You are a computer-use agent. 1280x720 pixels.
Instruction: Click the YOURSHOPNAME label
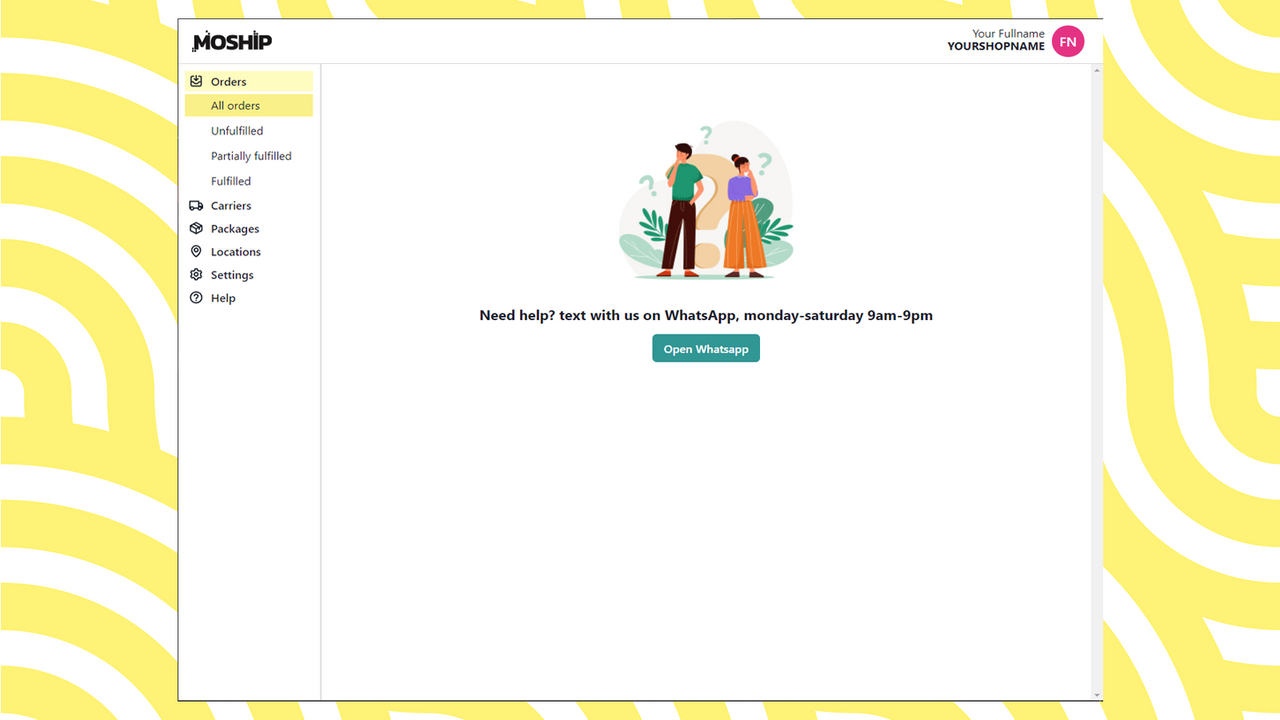[x=996, y=46]
